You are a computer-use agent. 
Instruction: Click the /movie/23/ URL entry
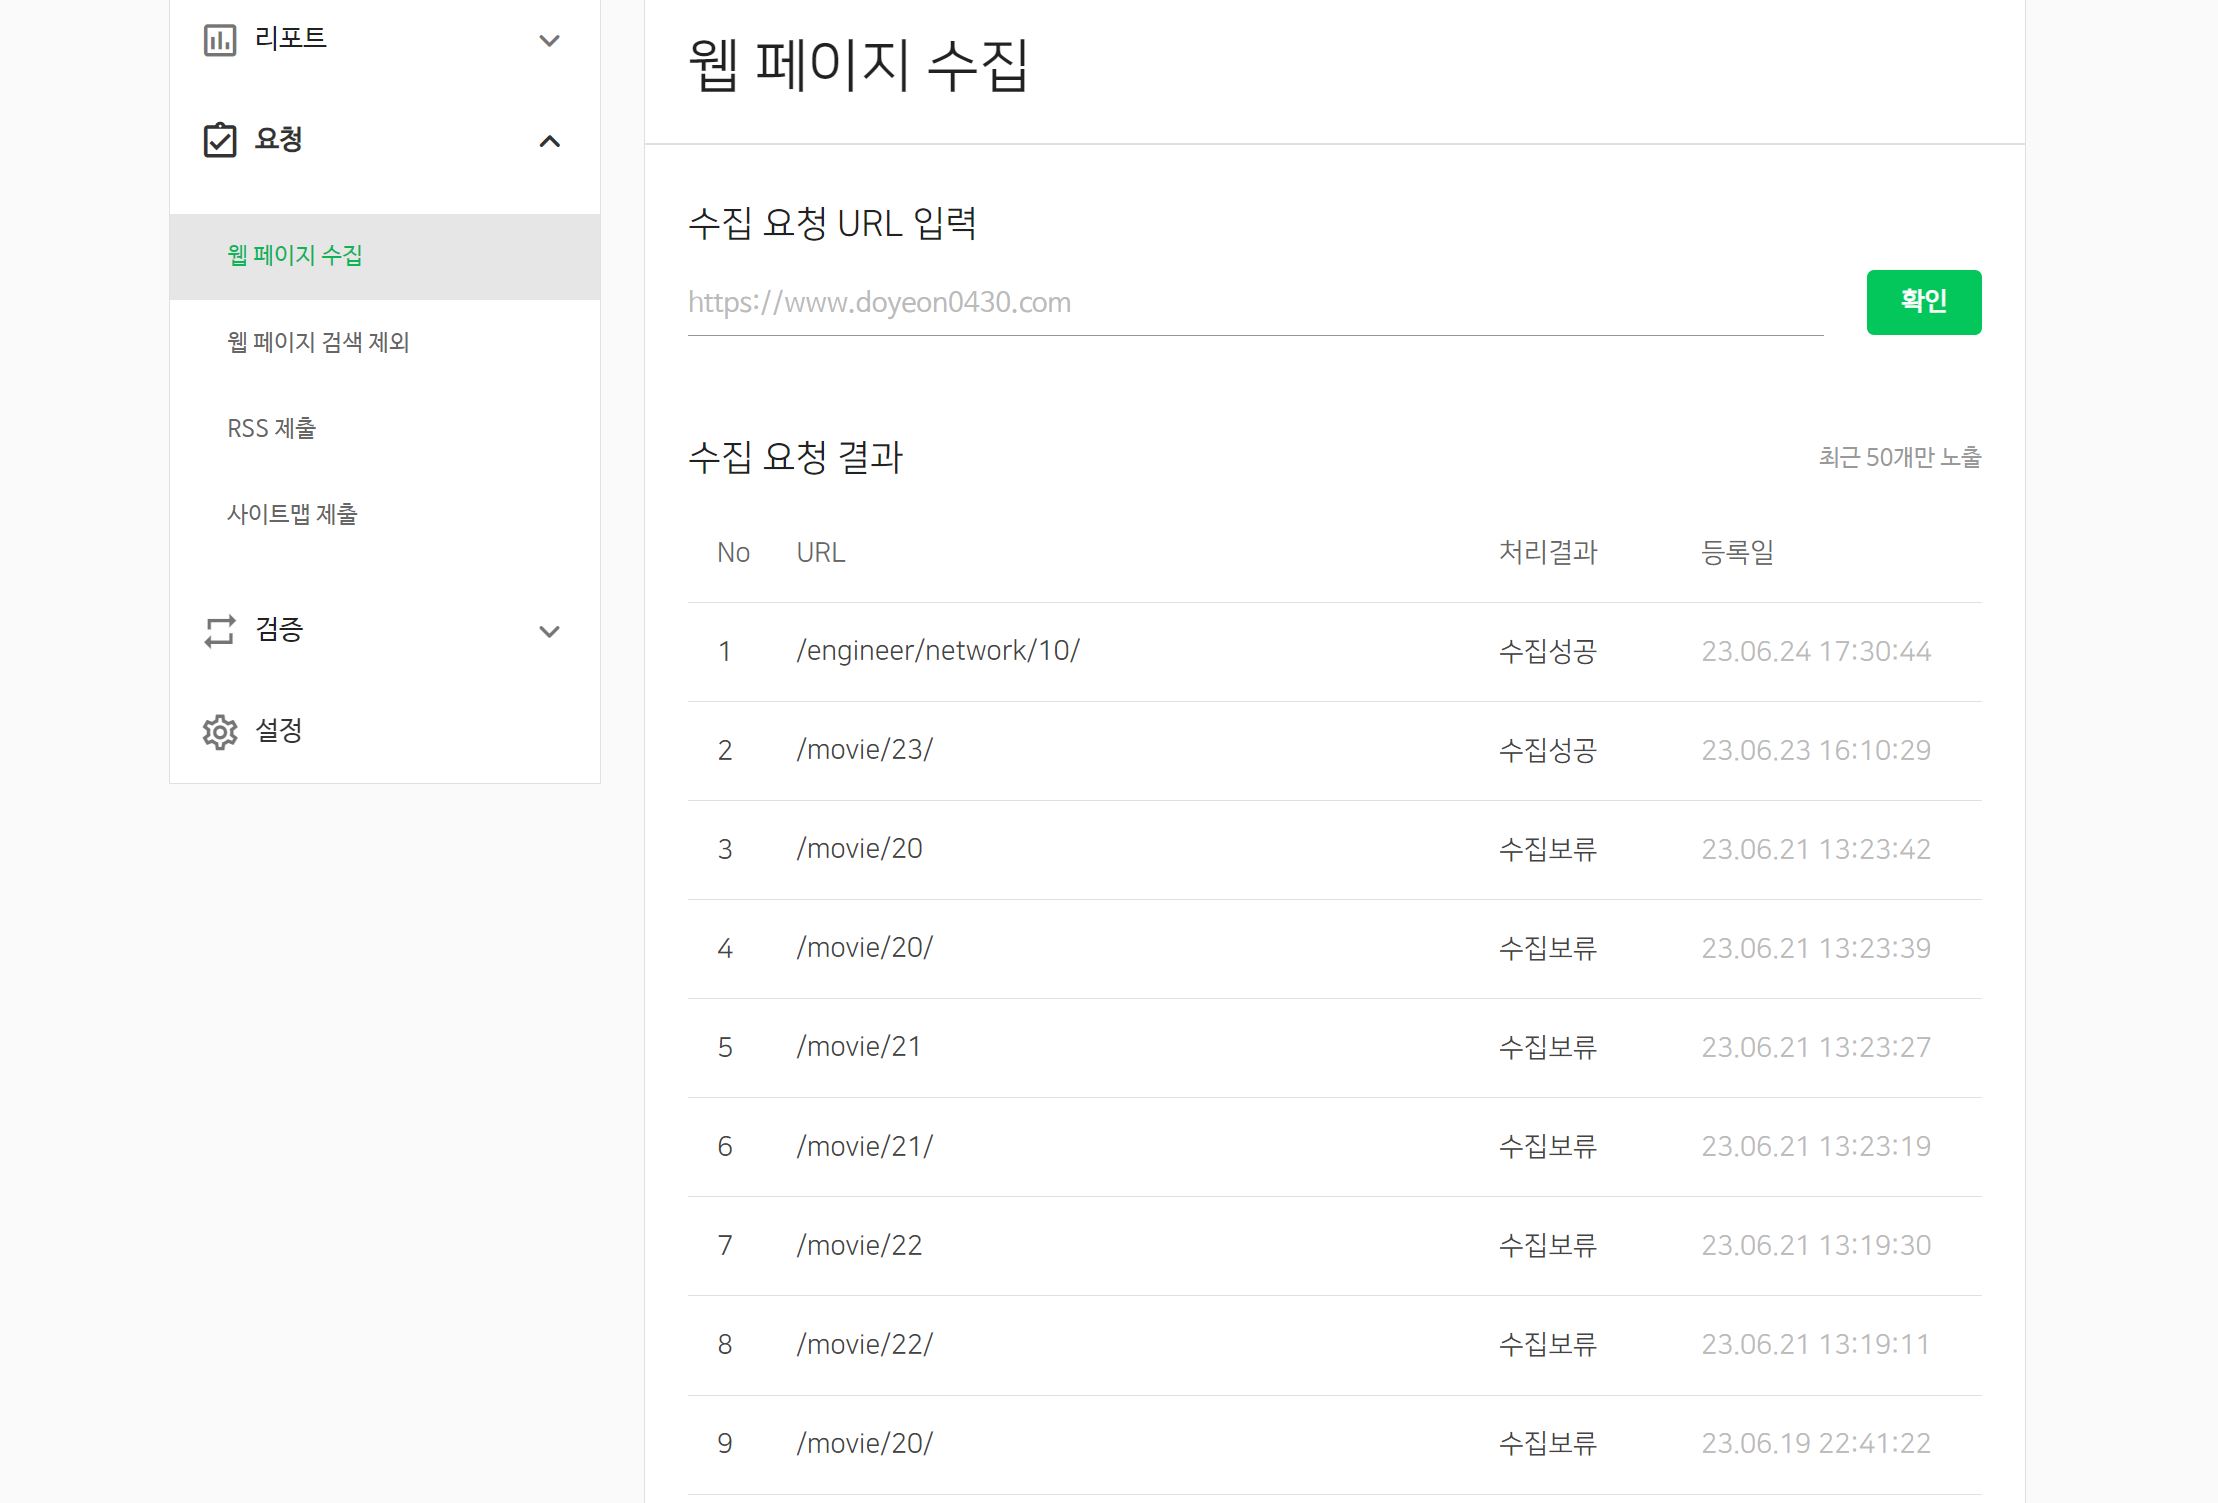point(864,750)
